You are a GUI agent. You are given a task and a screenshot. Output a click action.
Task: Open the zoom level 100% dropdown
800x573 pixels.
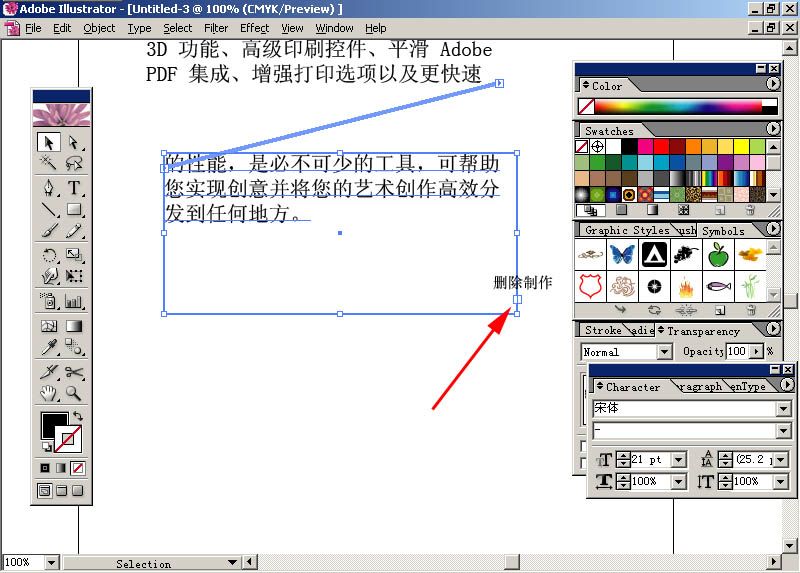pyautogui.click(x=52, y=563)
